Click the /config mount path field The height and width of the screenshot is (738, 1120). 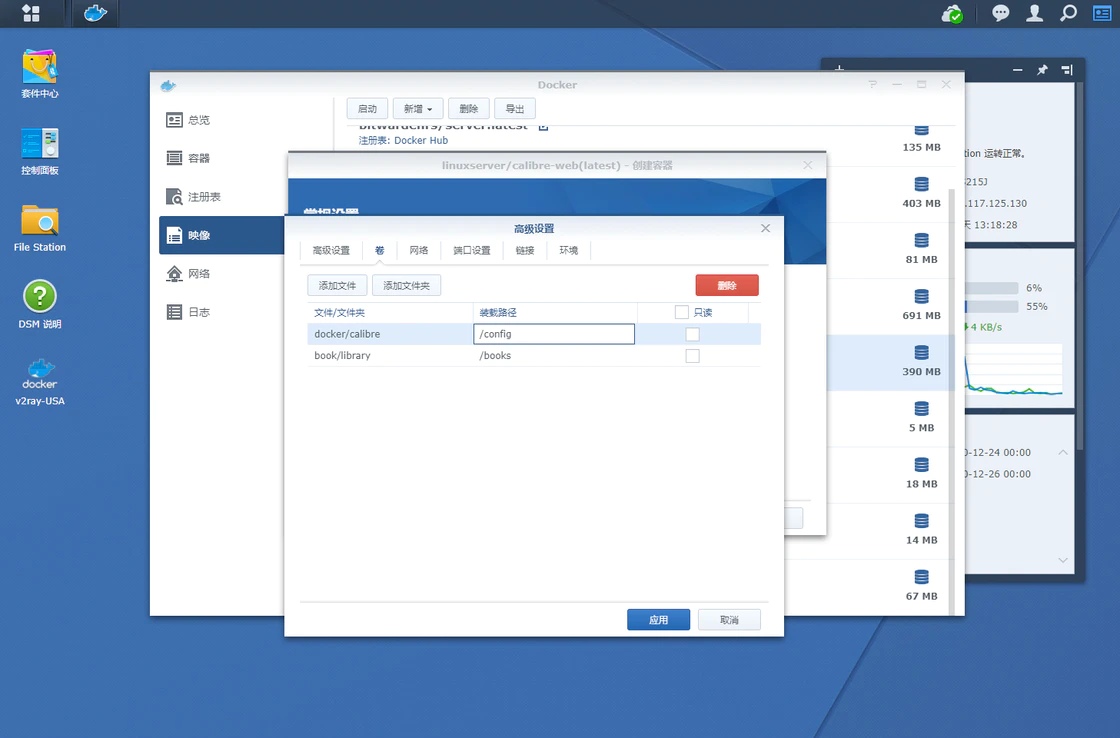tap(554, 334)
